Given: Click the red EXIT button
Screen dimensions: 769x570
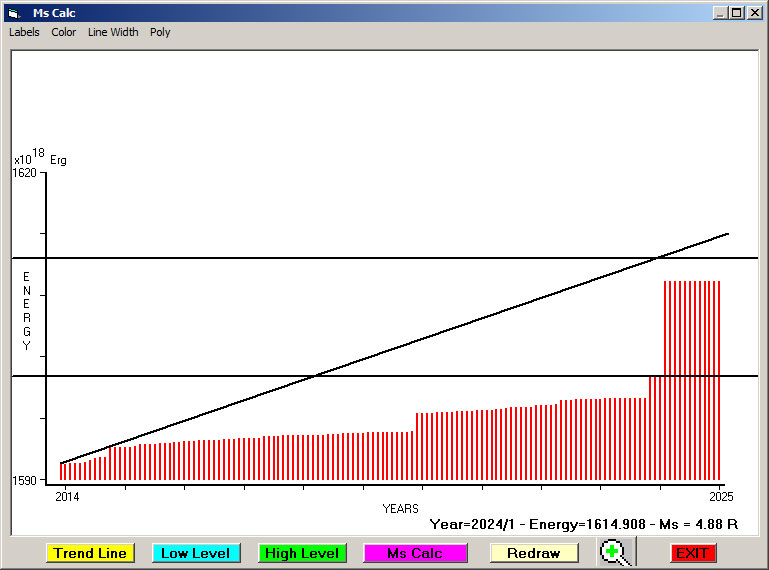Looking at the screenshot, I should 693,553.
